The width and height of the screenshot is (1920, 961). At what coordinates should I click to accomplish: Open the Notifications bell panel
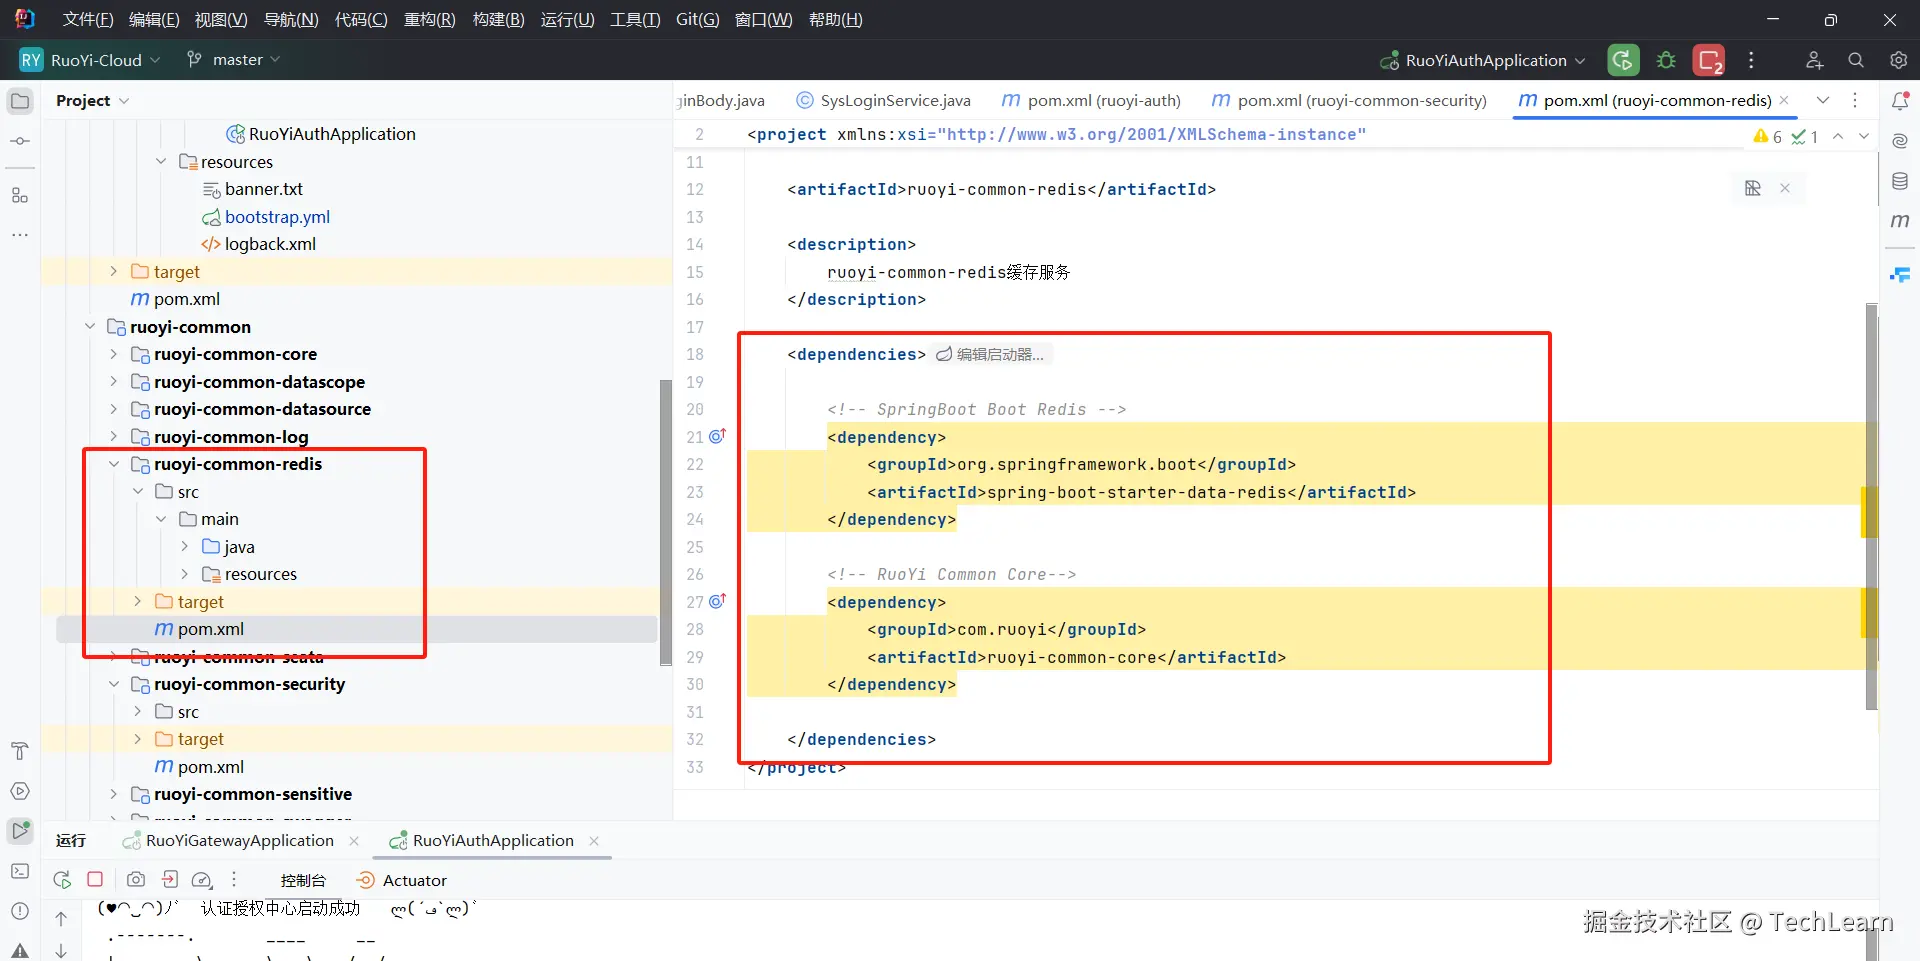(1900, 101)
